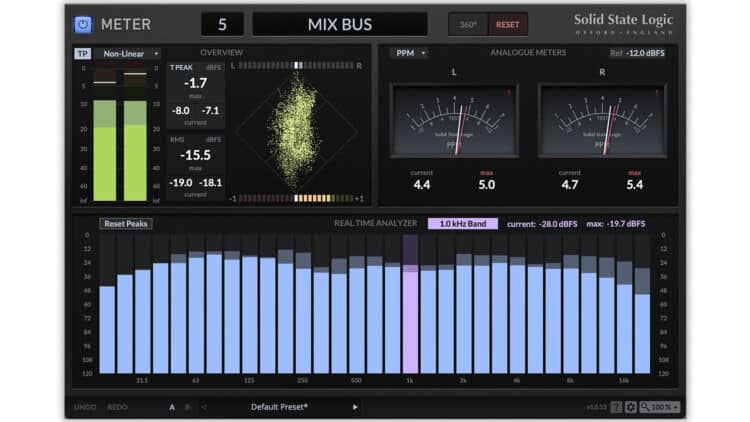
Task: Open the Non-Linear scale dropdown
Action: [x=128, y=54]
